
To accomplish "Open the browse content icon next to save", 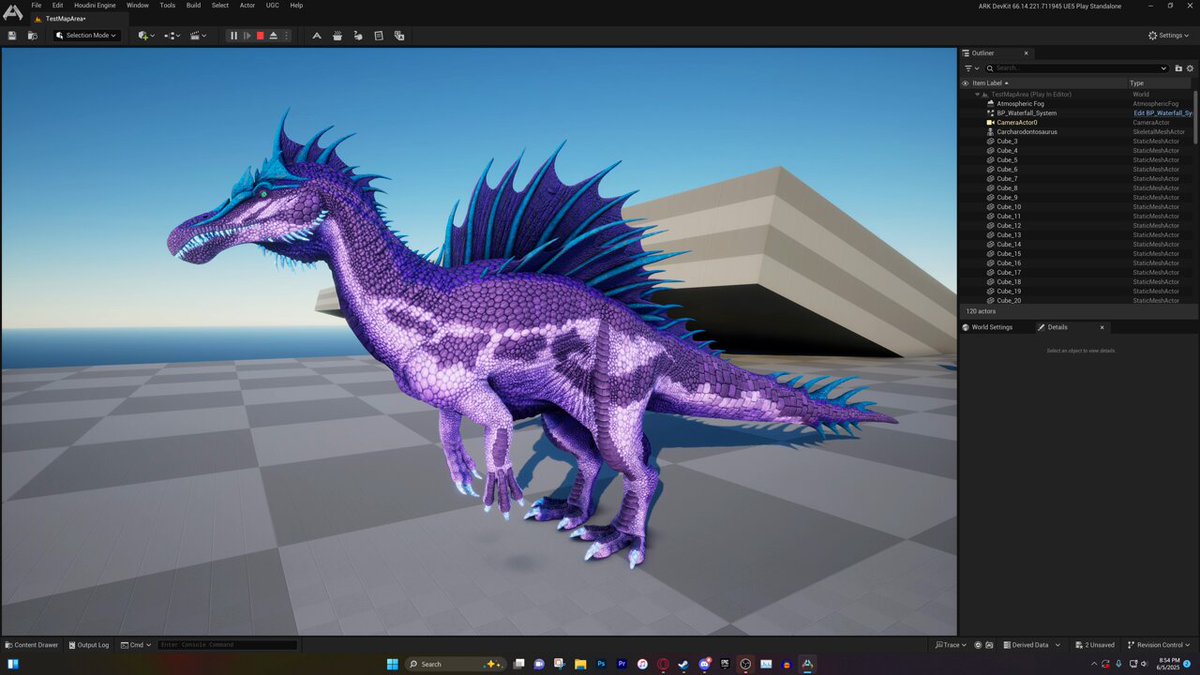I will 33,35.
